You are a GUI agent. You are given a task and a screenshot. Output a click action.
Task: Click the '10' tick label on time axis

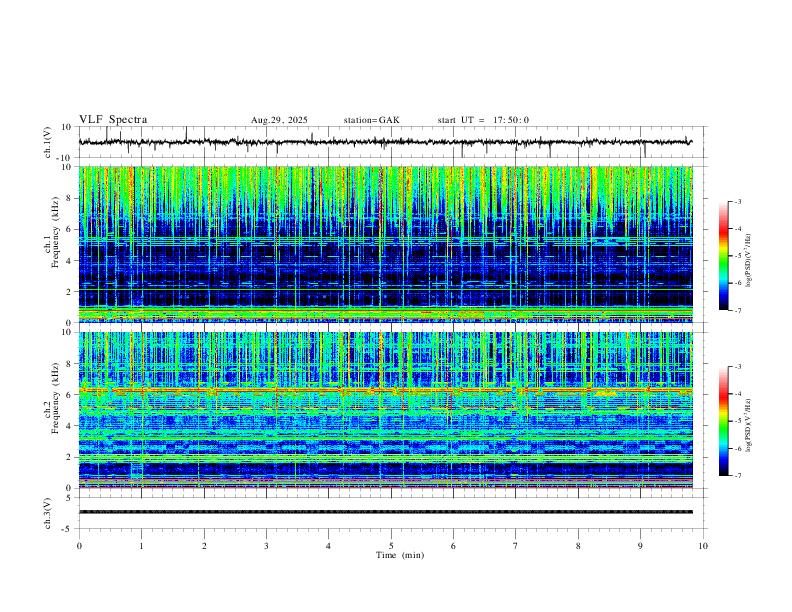(x=703, y=546)
